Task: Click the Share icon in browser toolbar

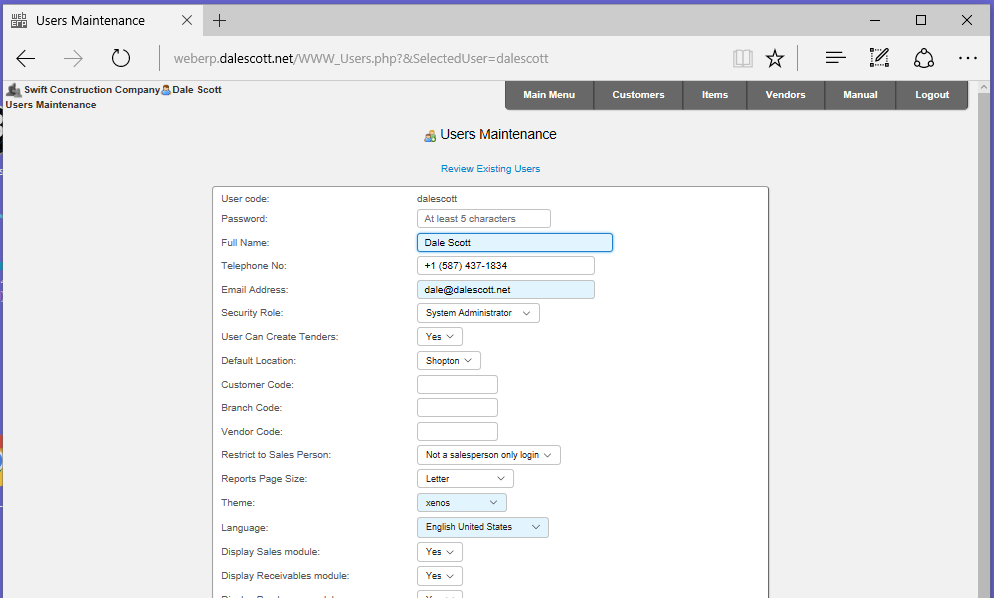Action: point(924,58)
